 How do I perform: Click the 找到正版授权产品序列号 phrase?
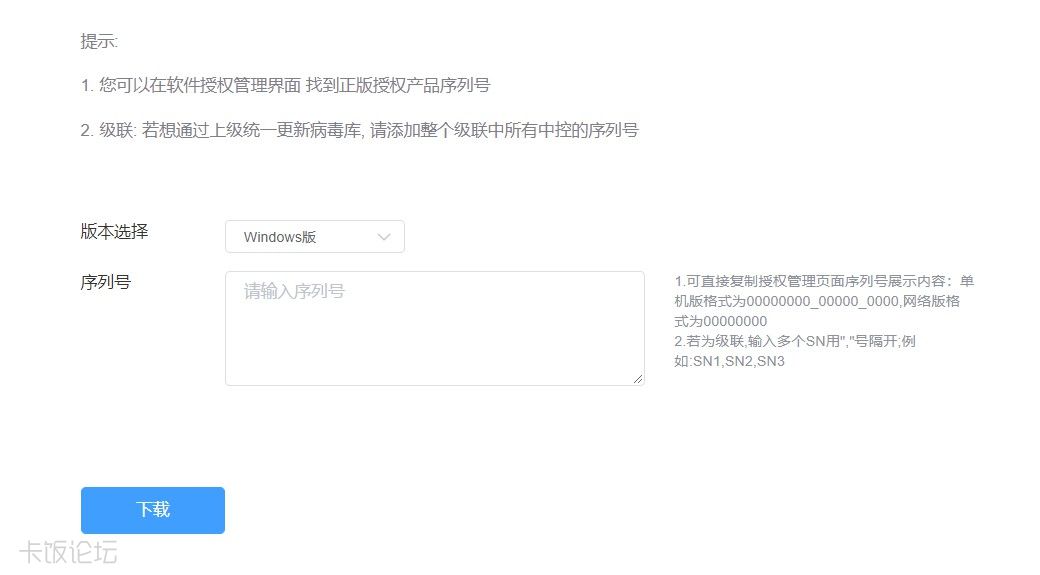398,85
